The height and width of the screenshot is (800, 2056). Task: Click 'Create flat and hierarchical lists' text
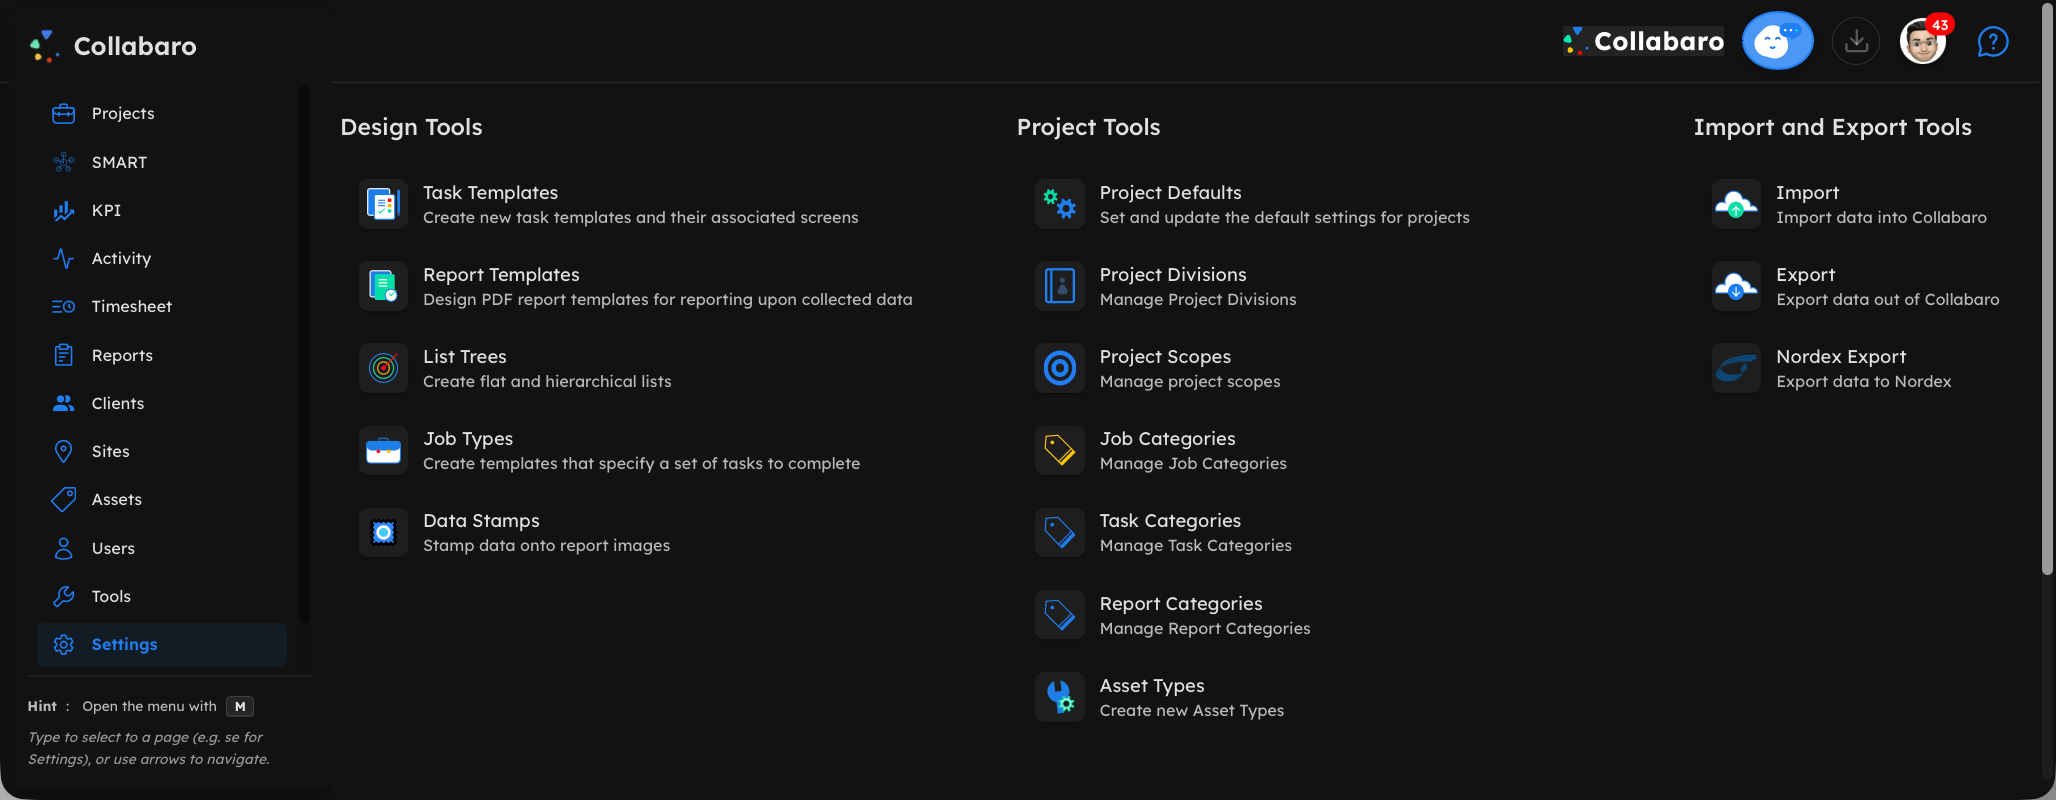pos(547,382)
